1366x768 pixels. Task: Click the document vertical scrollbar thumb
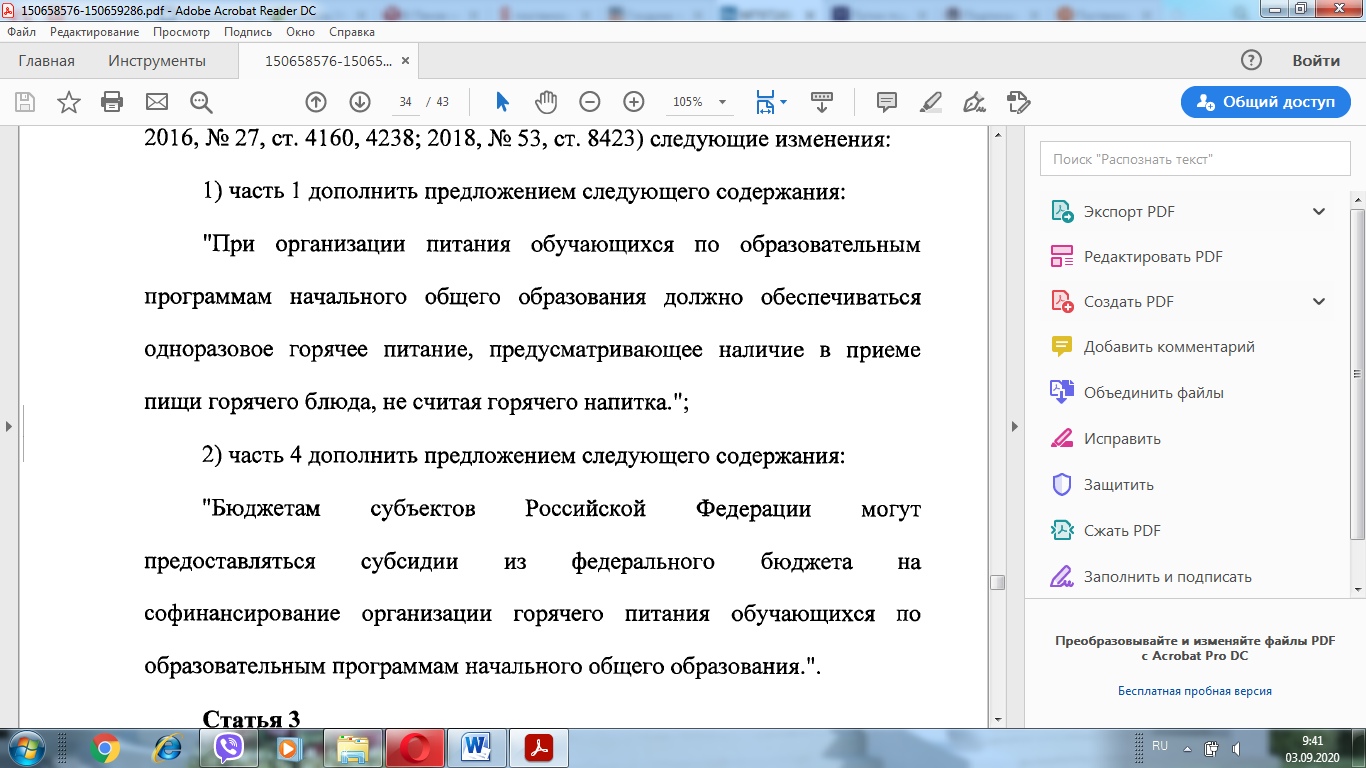[997, 583]
